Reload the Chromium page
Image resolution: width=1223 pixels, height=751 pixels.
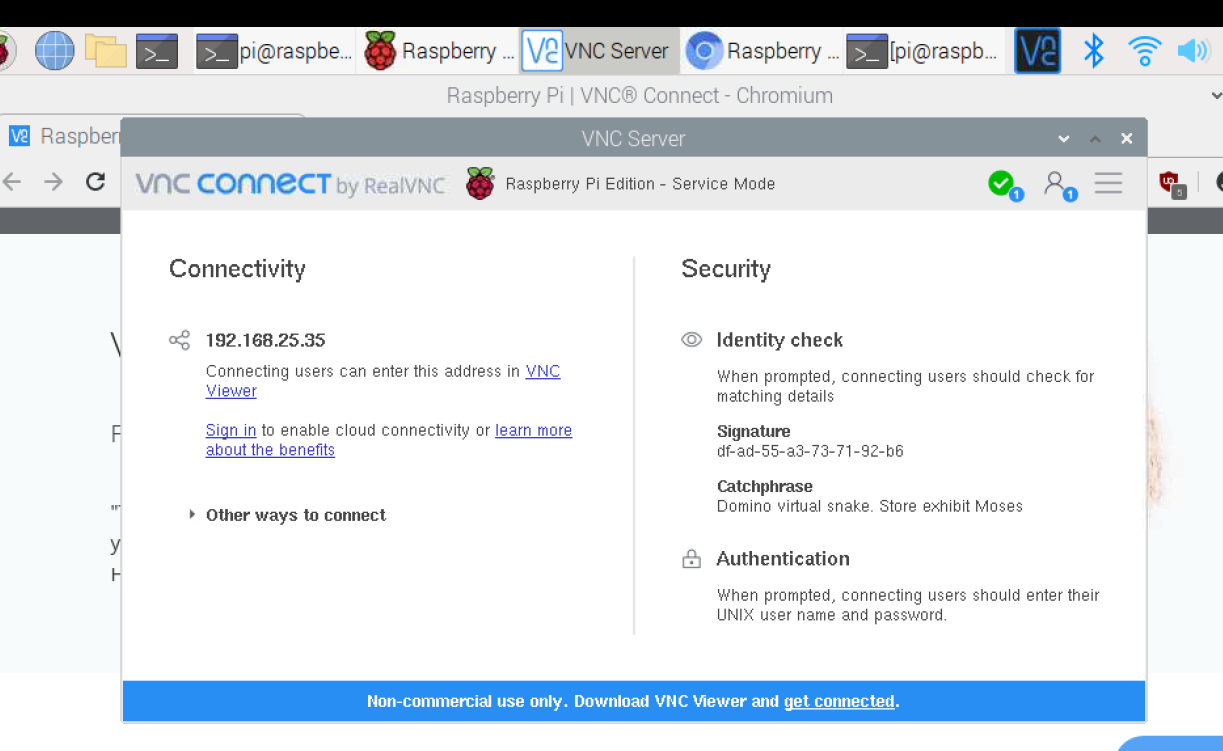pos(95,182)
